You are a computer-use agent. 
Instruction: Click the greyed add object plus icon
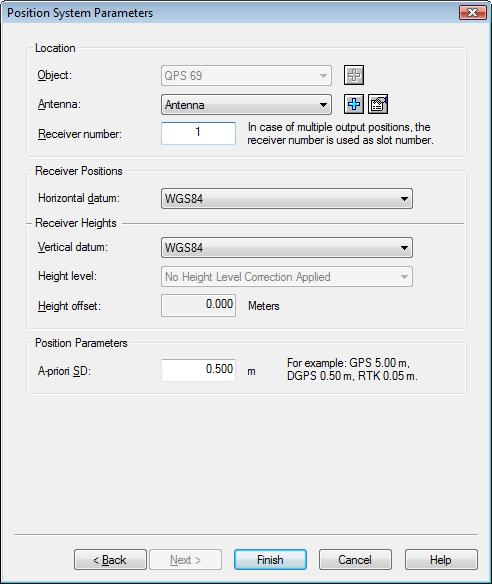tap(353, 75)
